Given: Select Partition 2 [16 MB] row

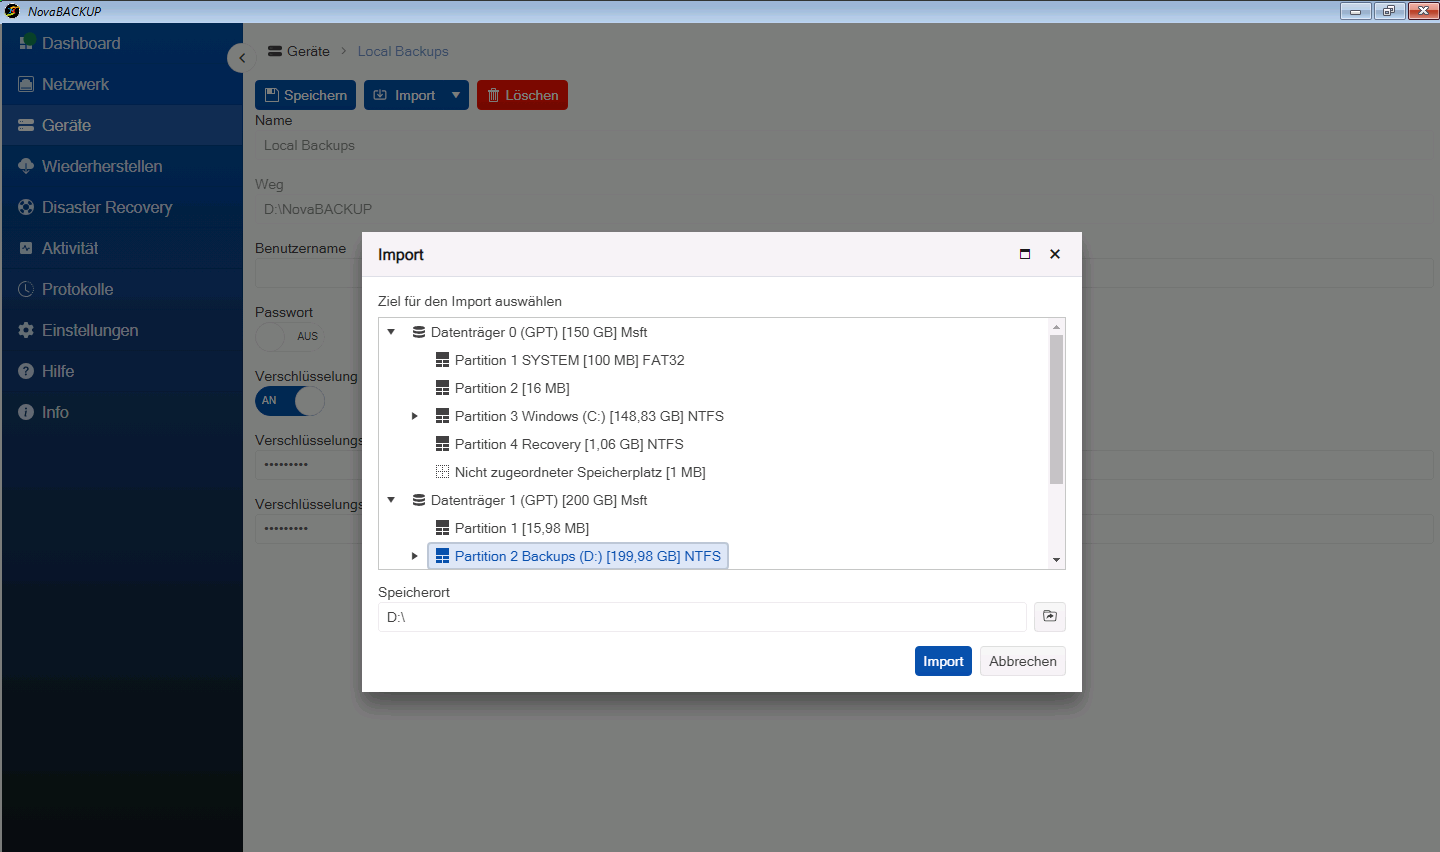Looking at the screenshot, I should point(503,388).
